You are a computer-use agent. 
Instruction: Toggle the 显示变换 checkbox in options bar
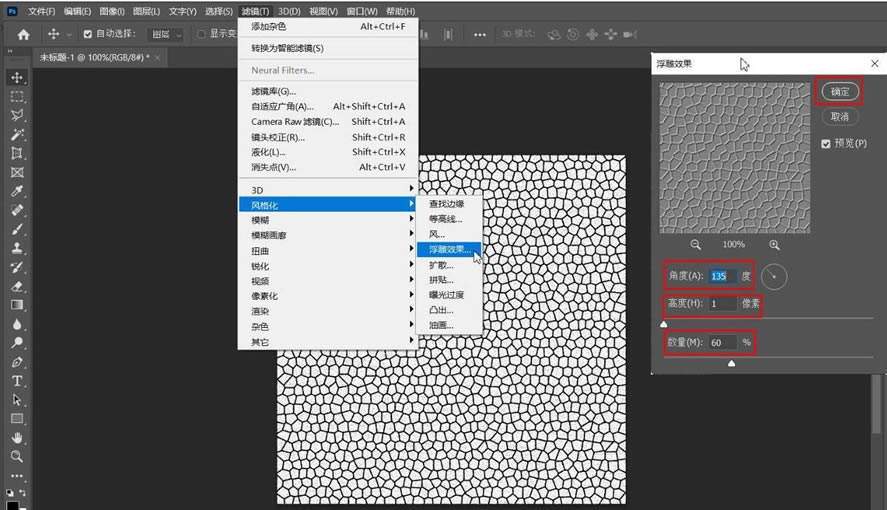[201, 34]
